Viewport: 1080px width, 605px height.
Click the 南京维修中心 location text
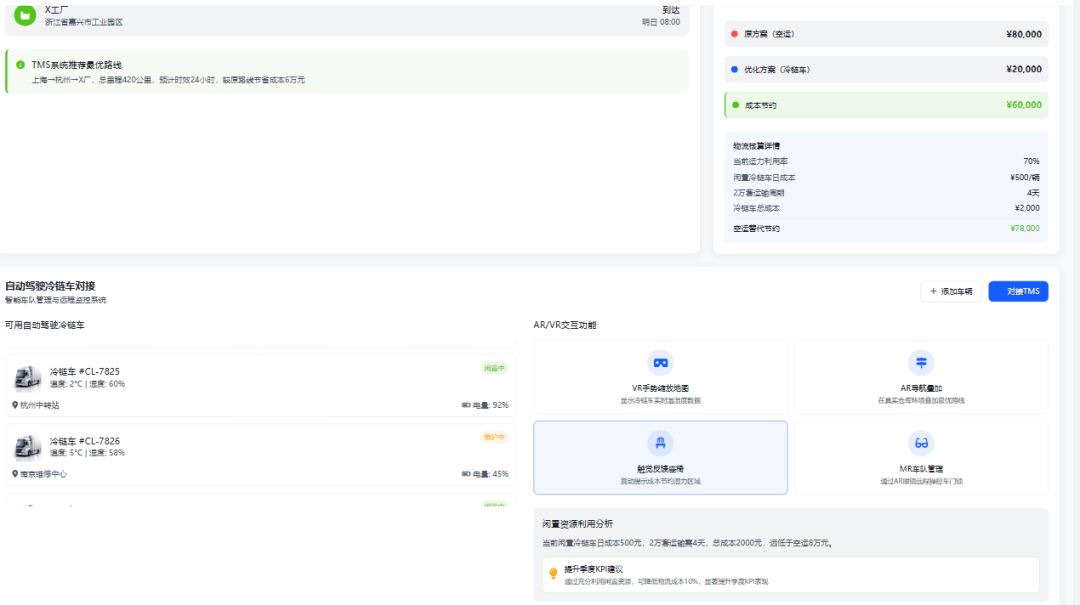click(43, 474)
